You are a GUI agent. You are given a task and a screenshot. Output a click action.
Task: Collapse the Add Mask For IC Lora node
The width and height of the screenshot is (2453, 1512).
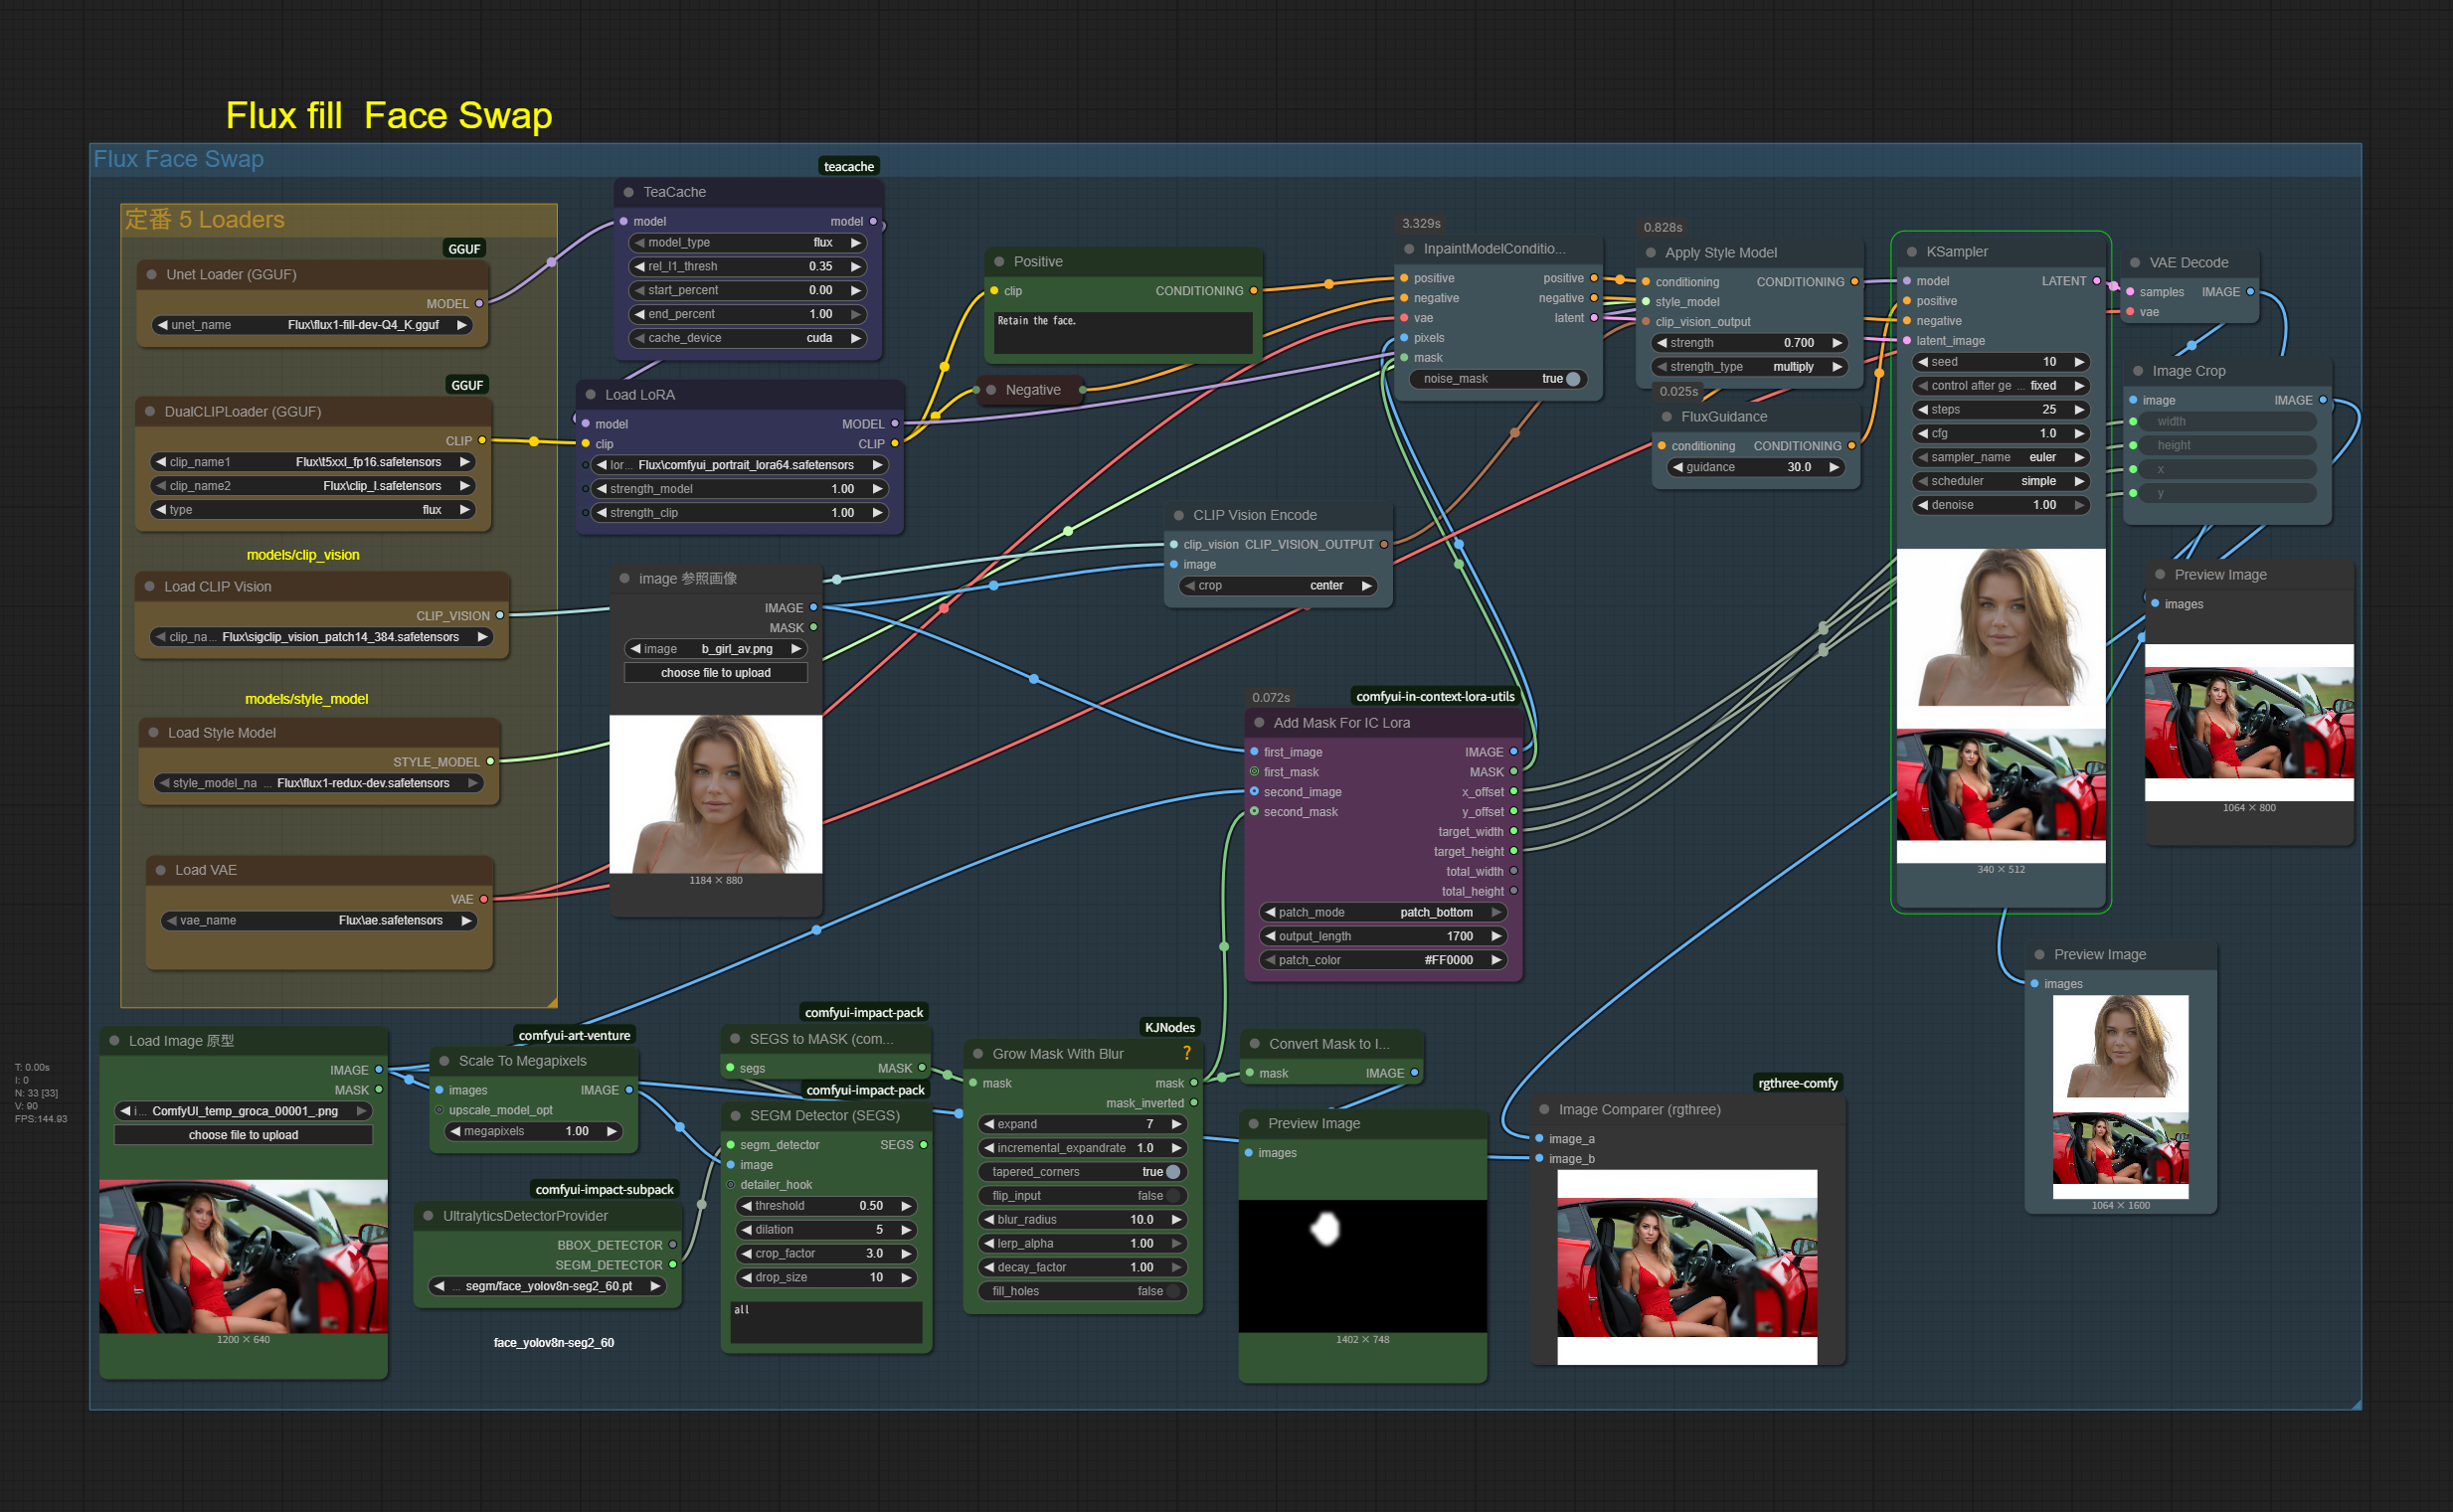click(x=1258, y=723)
